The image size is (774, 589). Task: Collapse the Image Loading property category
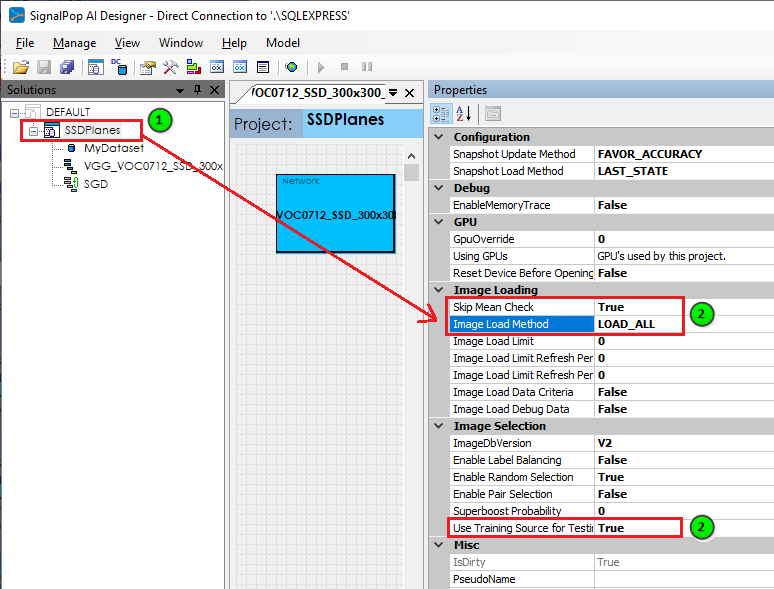point(439,290)
